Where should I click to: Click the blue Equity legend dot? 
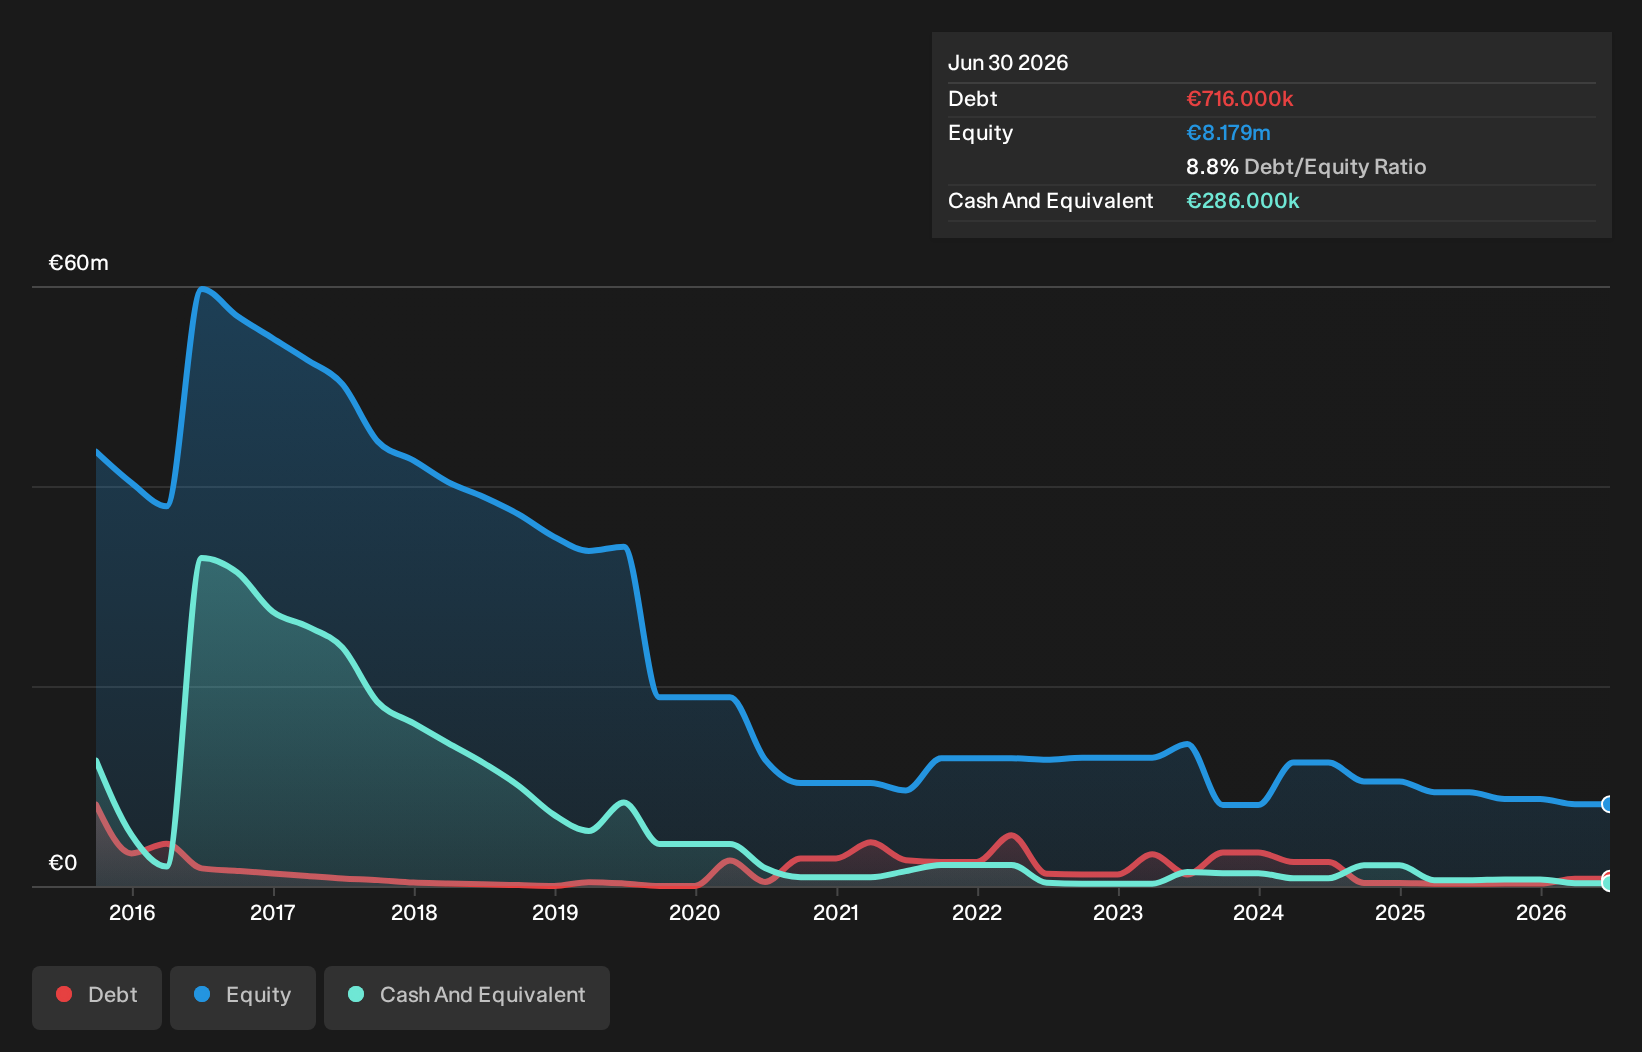202,994
